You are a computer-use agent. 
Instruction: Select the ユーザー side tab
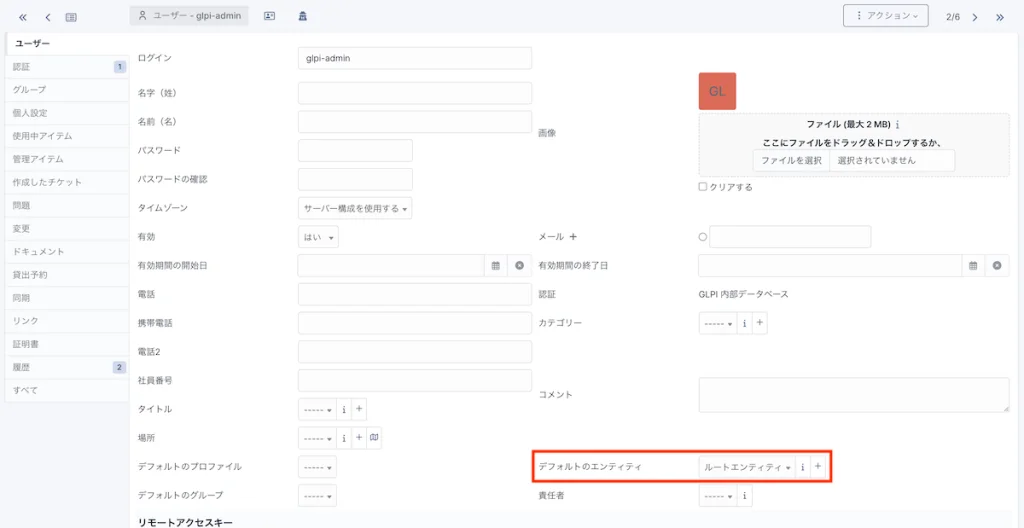(x=67, y=43)
